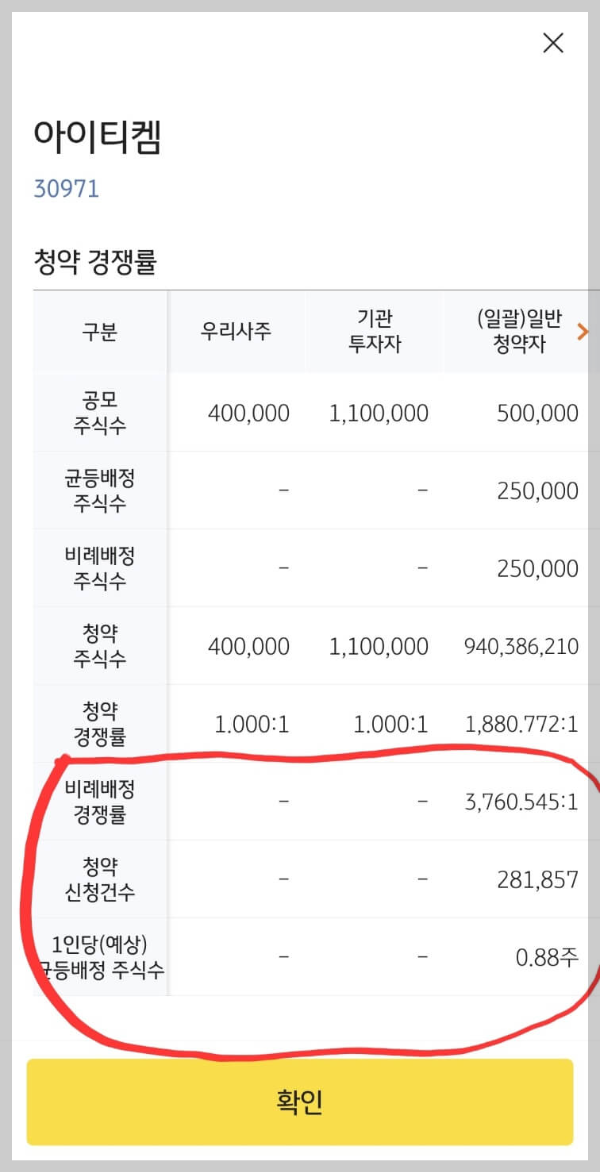
Task: Select the 아이티켐 title text
Action: [x=96, y=135]
